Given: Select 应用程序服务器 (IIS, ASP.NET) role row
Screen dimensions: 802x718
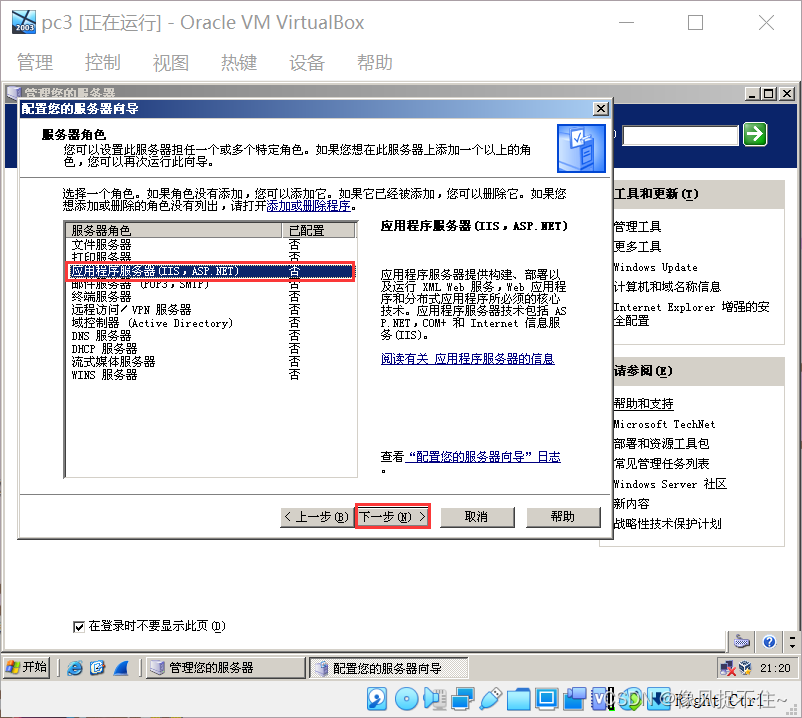Looking at the screenshot, I should click(x=211, y=271).
